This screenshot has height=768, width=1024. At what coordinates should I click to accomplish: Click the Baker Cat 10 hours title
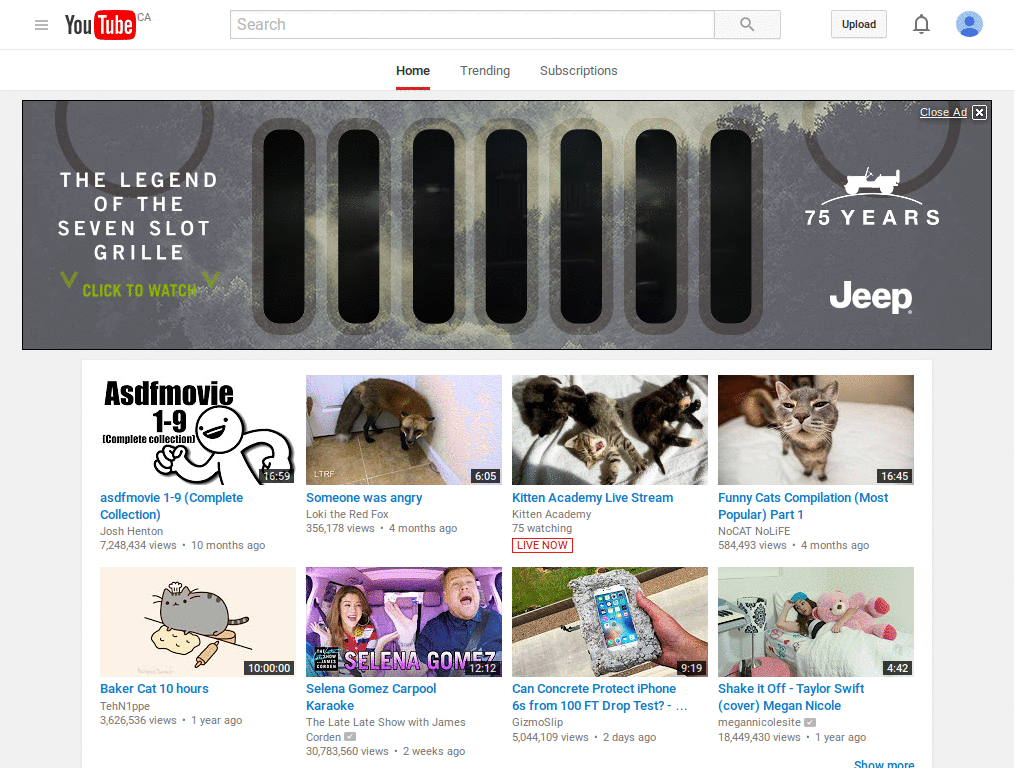[x=154, y=688]
